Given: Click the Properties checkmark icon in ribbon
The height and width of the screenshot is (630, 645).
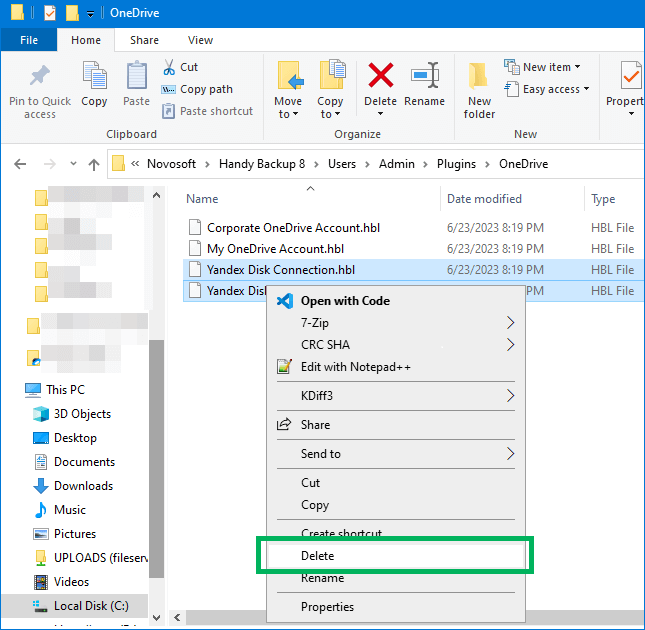Looking at the screenshot, I should (630, 75).
